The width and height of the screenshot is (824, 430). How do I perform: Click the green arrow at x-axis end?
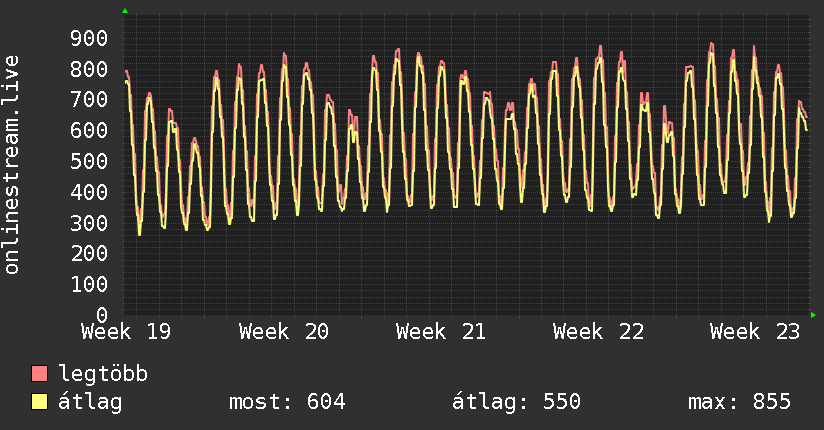point(813,315)
